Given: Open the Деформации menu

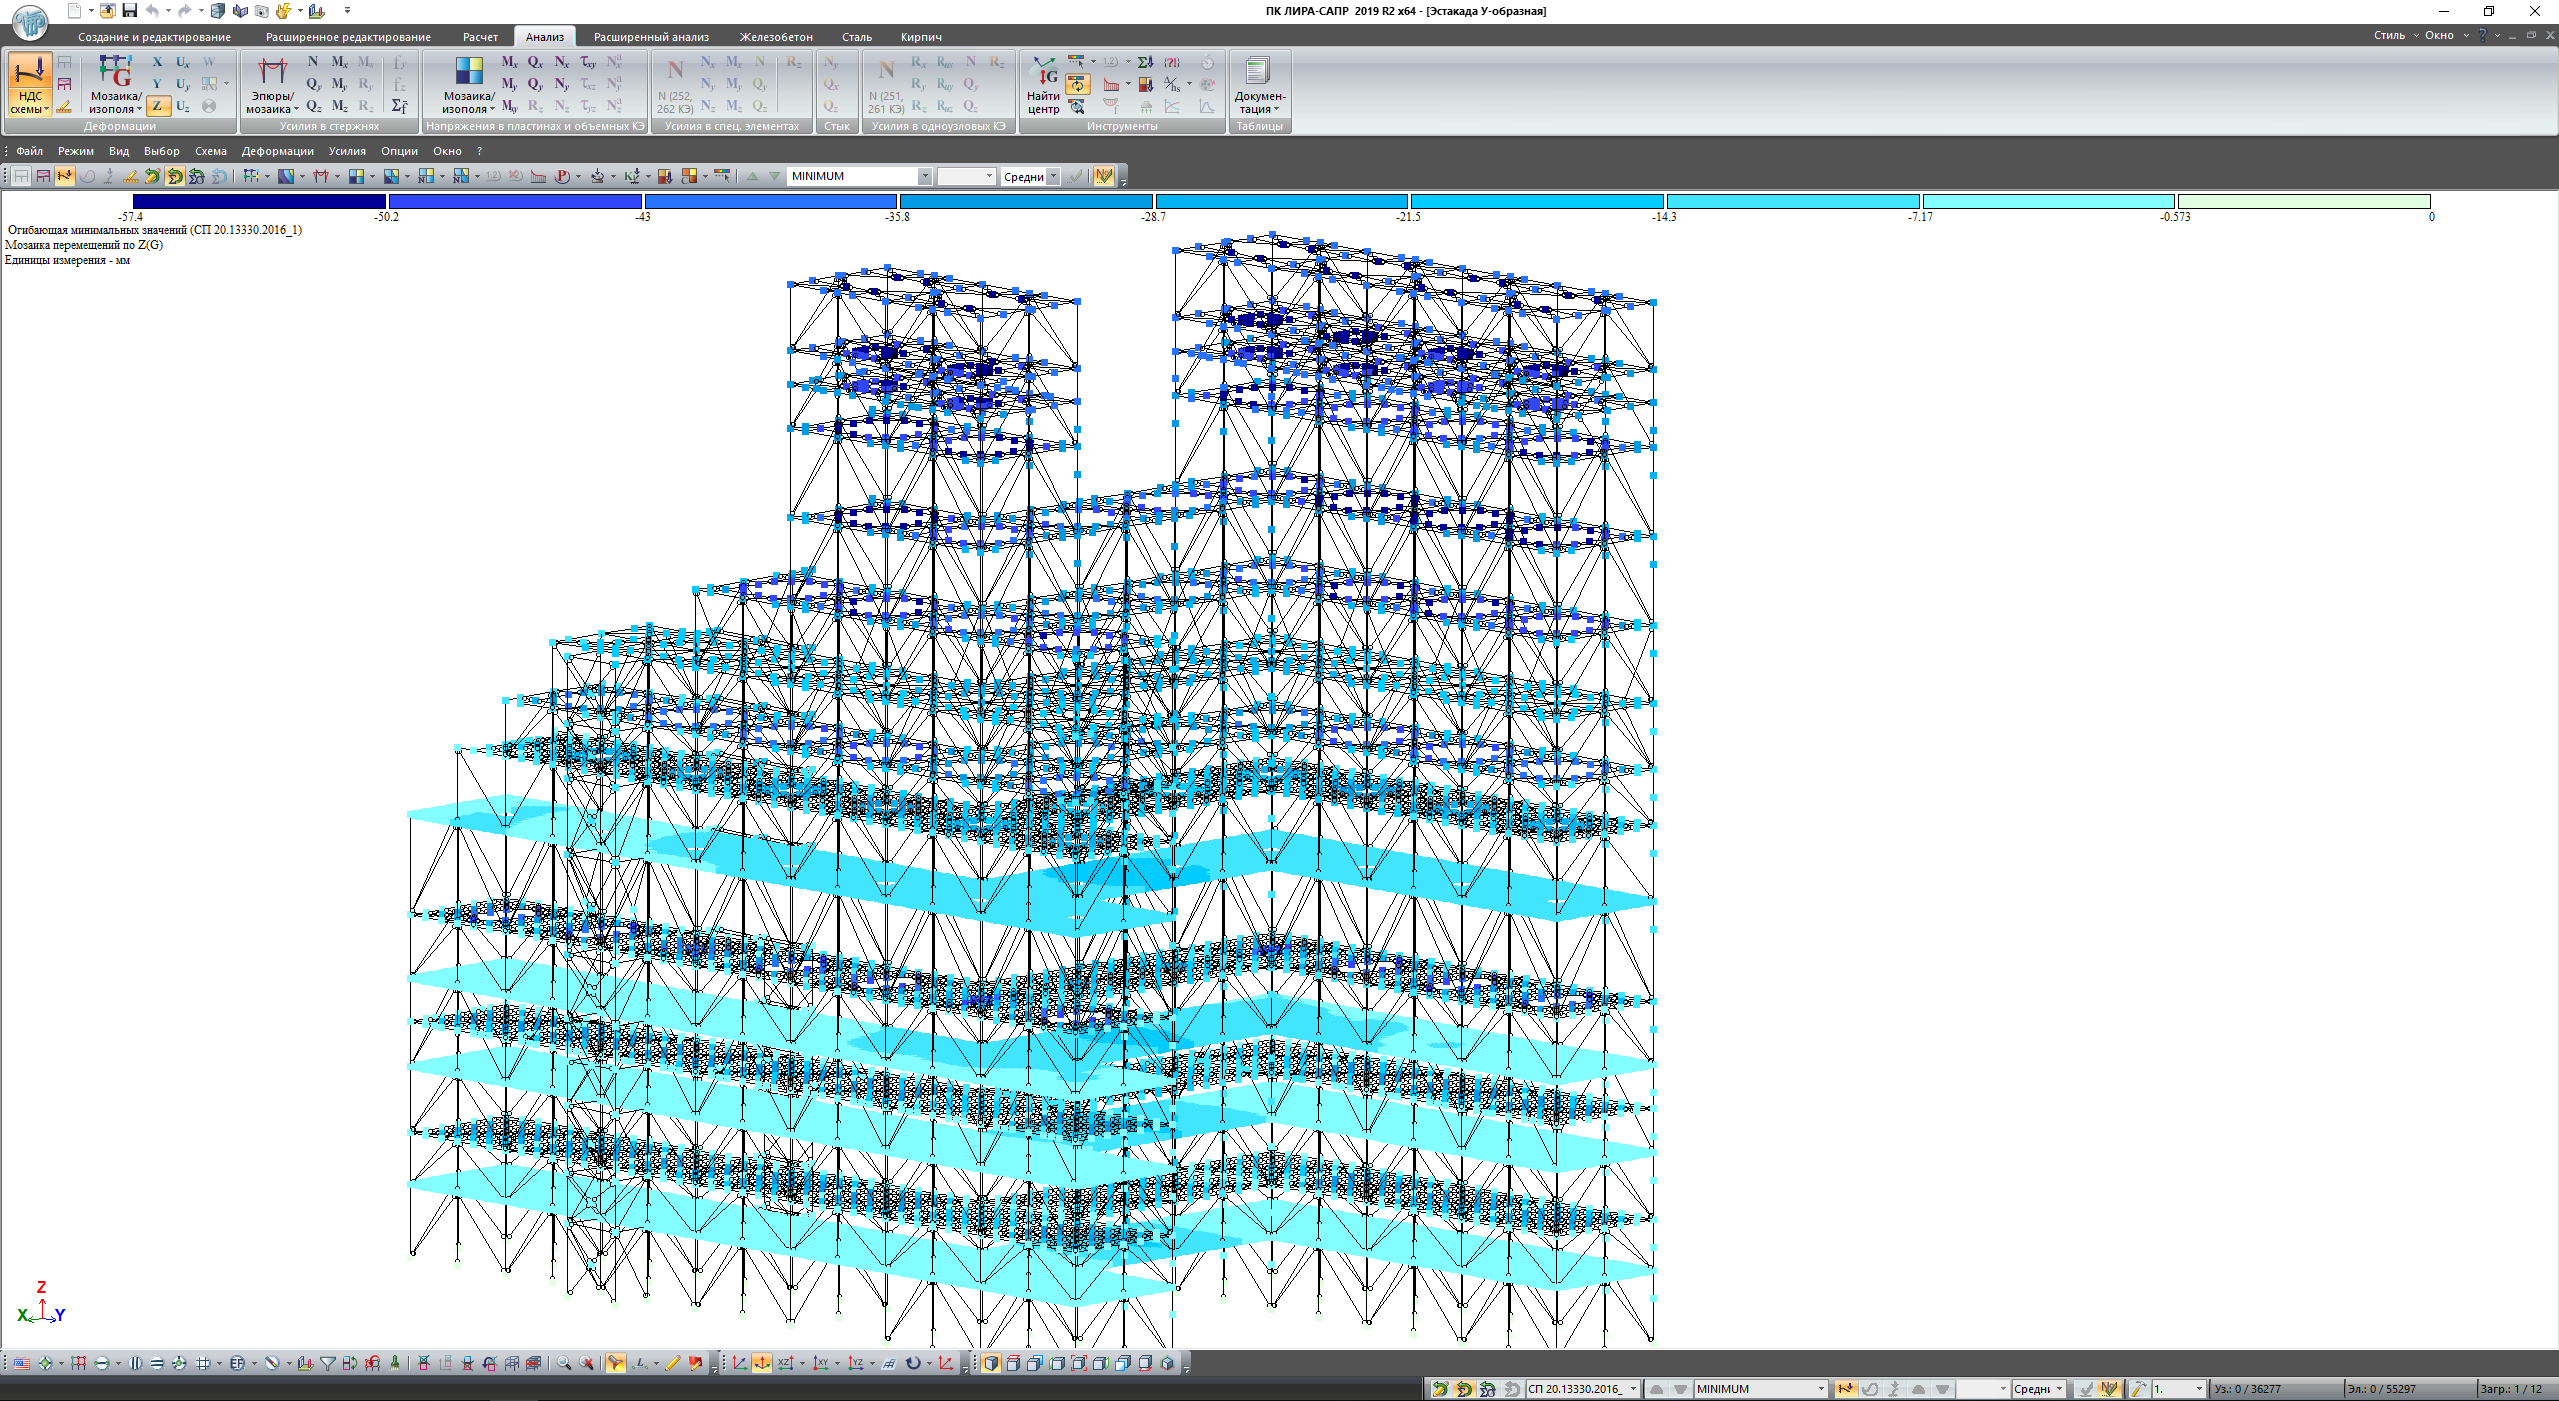Looking at the screenshot, I should (277, 151).
